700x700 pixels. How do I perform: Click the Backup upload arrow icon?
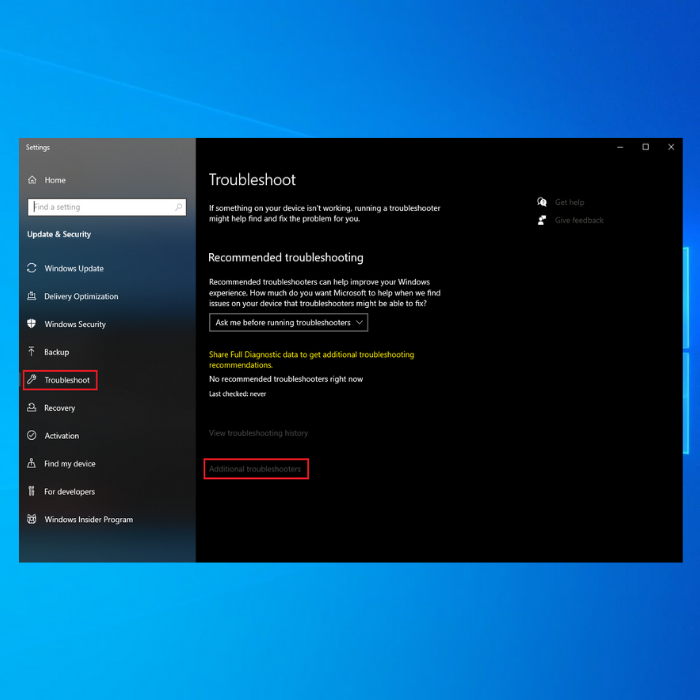click(32, 352)
